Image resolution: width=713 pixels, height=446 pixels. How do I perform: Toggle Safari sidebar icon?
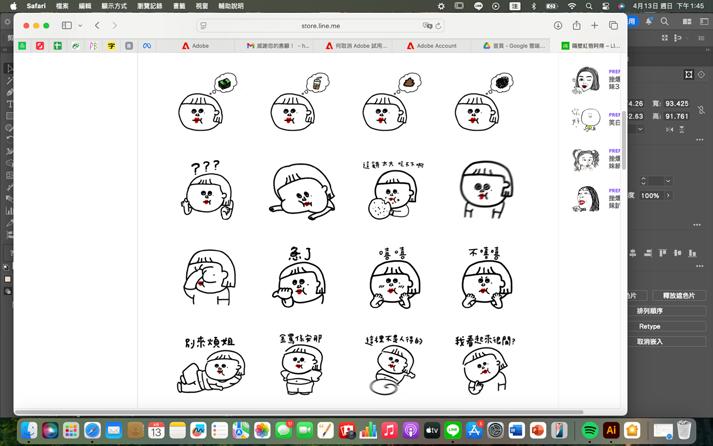[67, 25]
